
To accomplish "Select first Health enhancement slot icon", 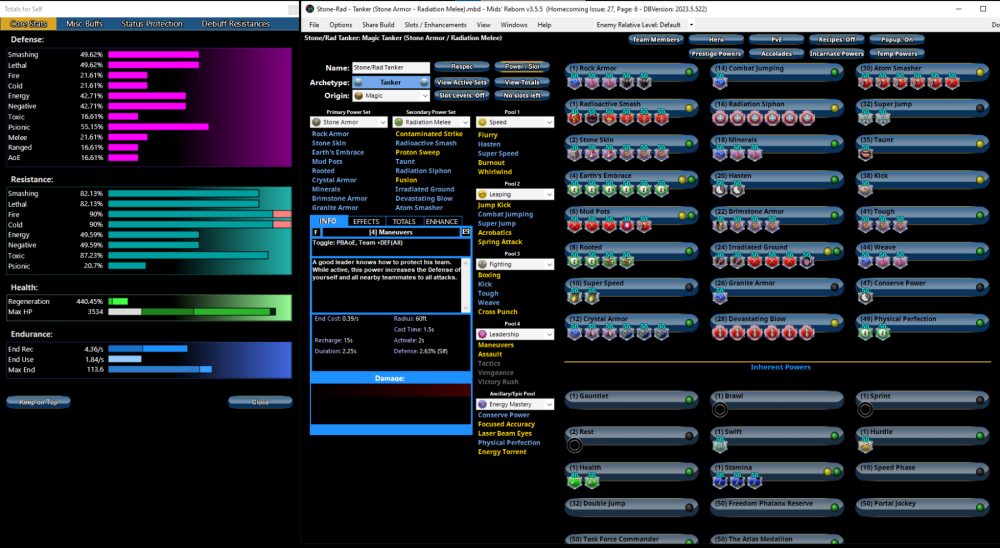I will [x=575, y=481].
